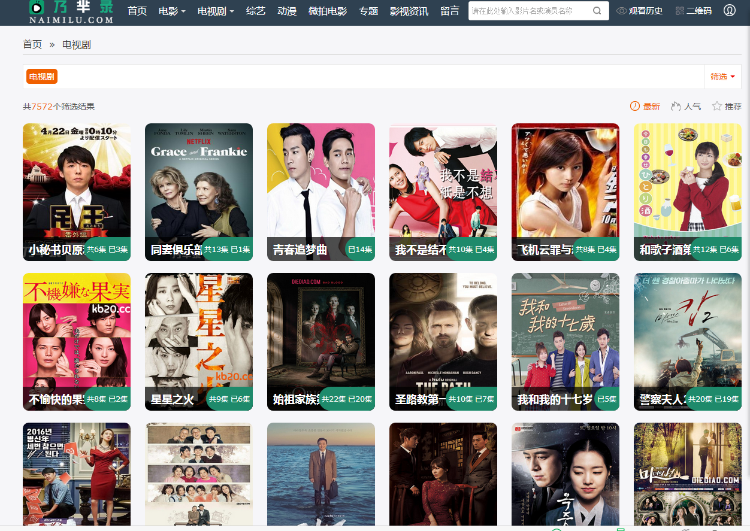Open the 不愉快的果实 poster

[x=77, y=342]
